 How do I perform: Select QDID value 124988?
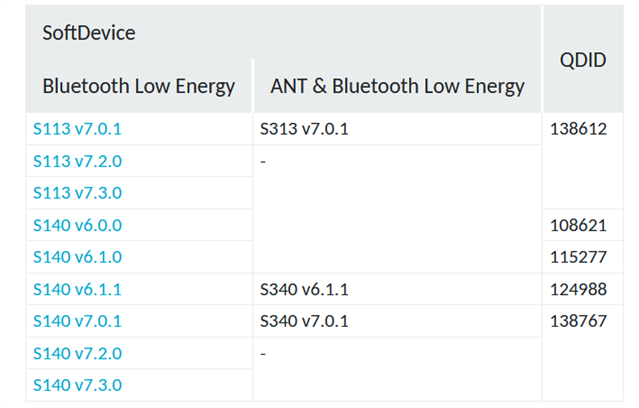pos(579,289)
